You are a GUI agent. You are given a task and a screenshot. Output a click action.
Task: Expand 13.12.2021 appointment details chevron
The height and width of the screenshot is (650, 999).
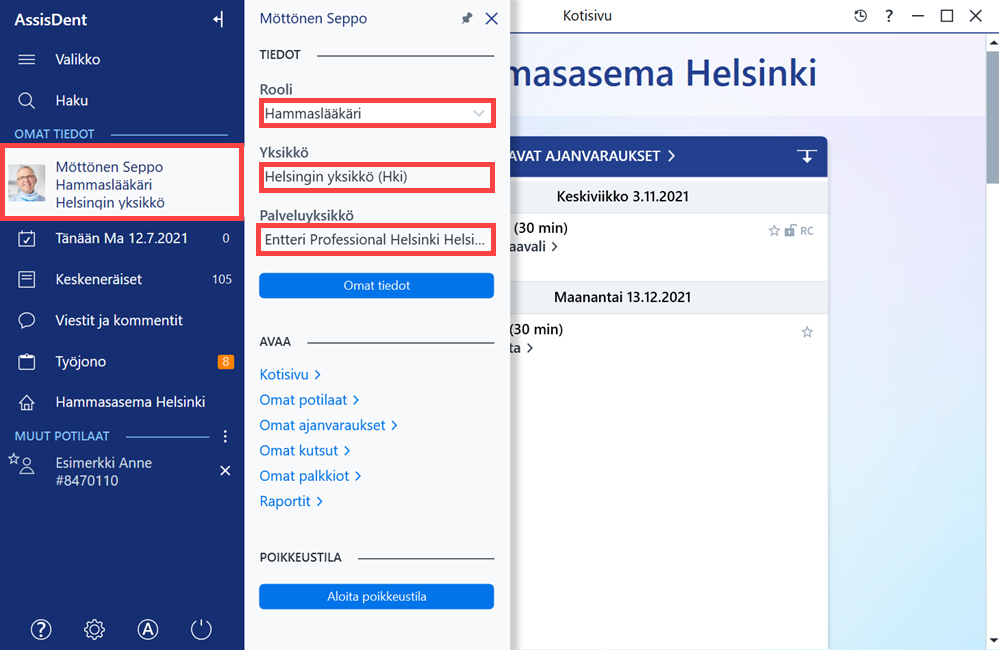coord(529,348)
